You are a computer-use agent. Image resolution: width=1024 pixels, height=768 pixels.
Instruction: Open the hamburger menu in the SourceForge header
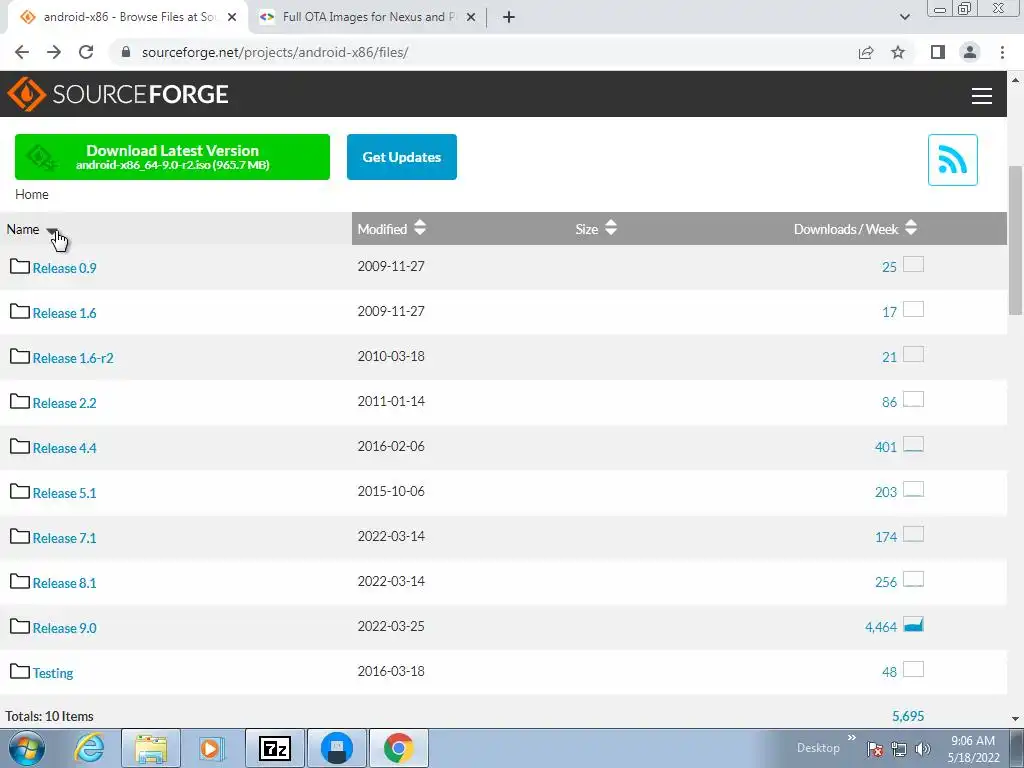pyautogui.click(x=982, y=96)
